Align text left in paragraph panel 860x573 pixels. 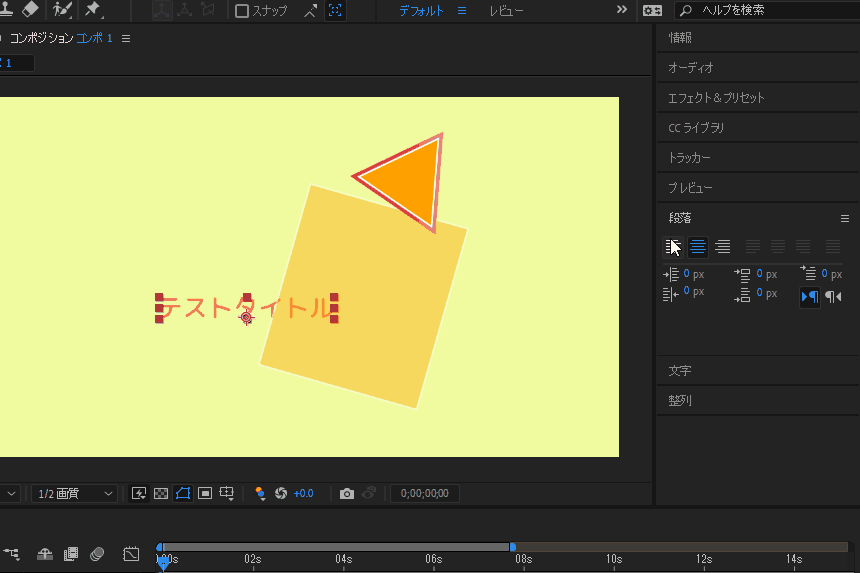(x=673, y=247)
